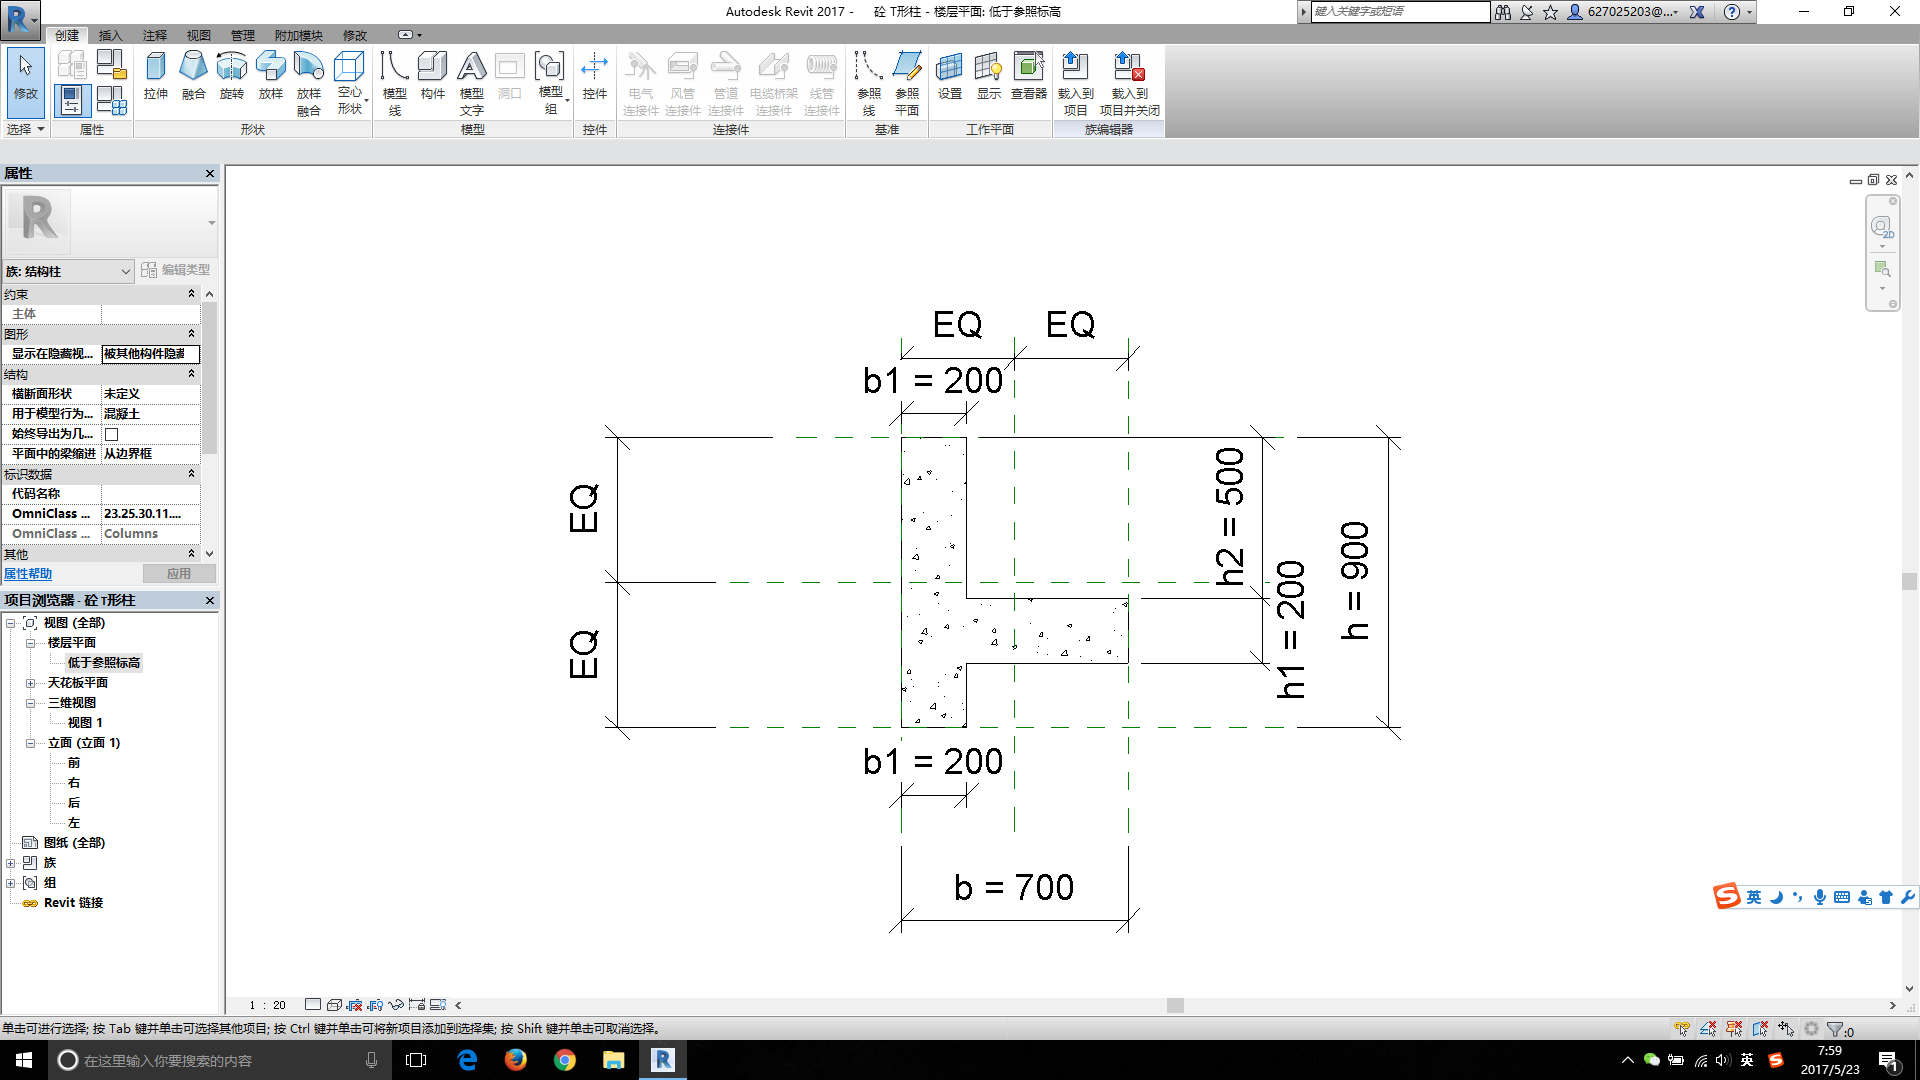Click the 载入到项目 load into project icon

[x=1075, y=83]
